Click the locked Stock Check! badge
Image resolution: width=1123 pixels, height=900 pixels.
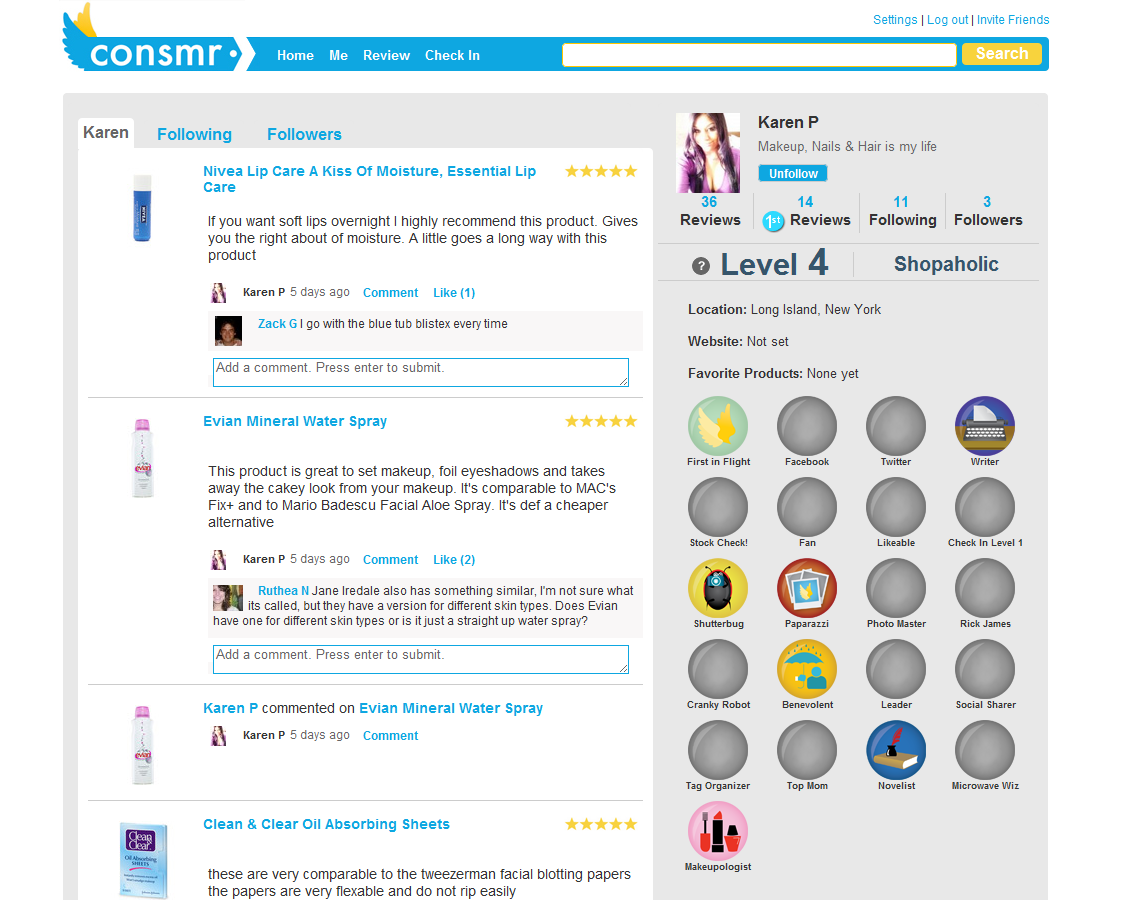718,507
